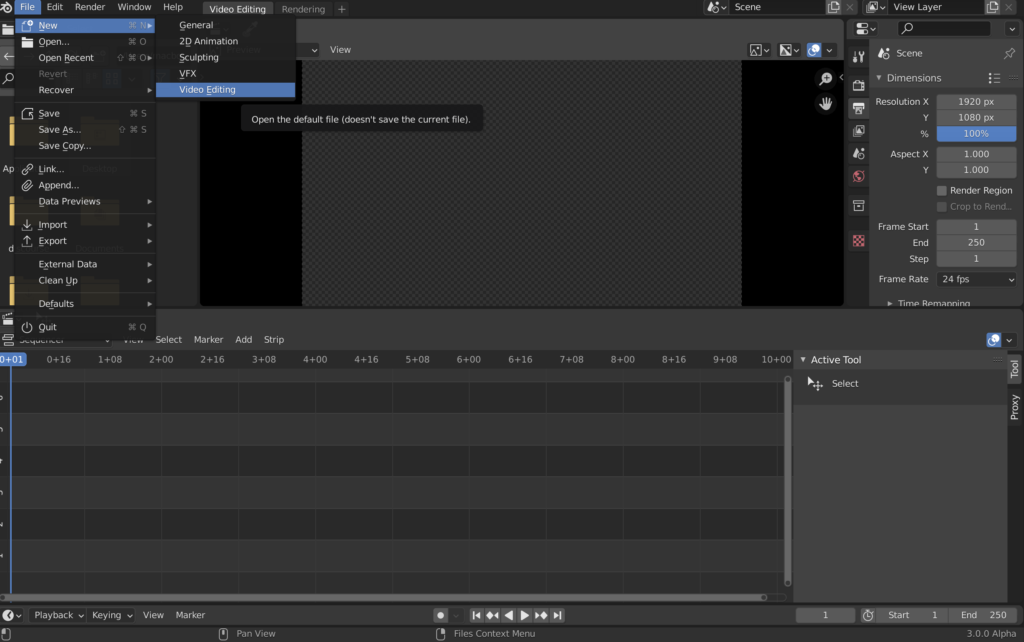Image resolution: width=1024 pixels, height=642 pixels.
Task: Open sequencer overlay options dropdown arrow
Action: 1009,340
